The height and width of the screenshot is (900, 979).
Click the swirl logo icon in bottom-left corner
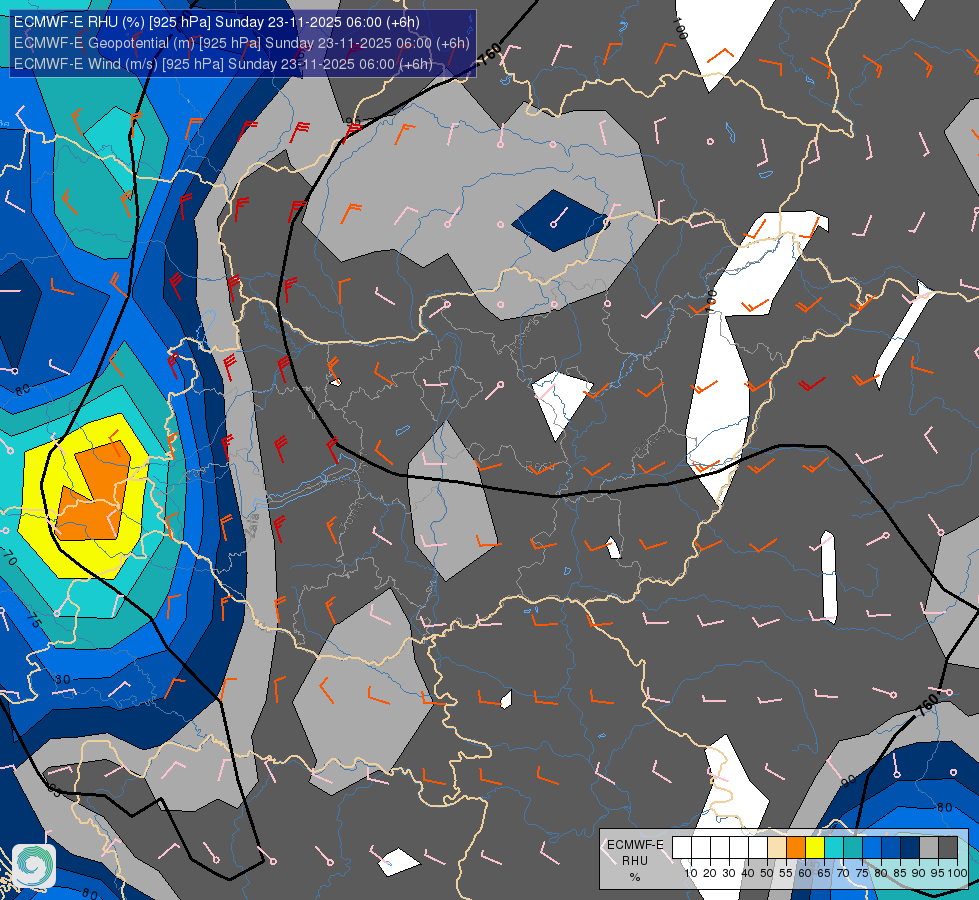tap(34, 866)
